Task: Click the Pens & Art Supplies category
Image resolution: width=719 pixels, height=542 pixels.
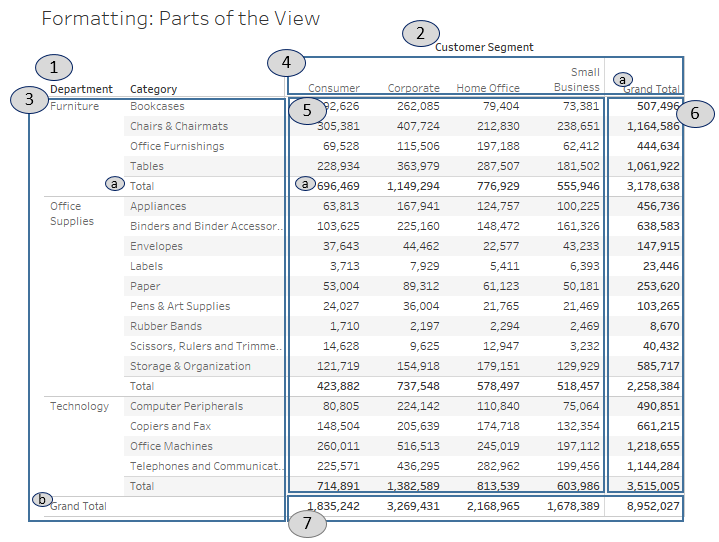Action: point(180,306)
